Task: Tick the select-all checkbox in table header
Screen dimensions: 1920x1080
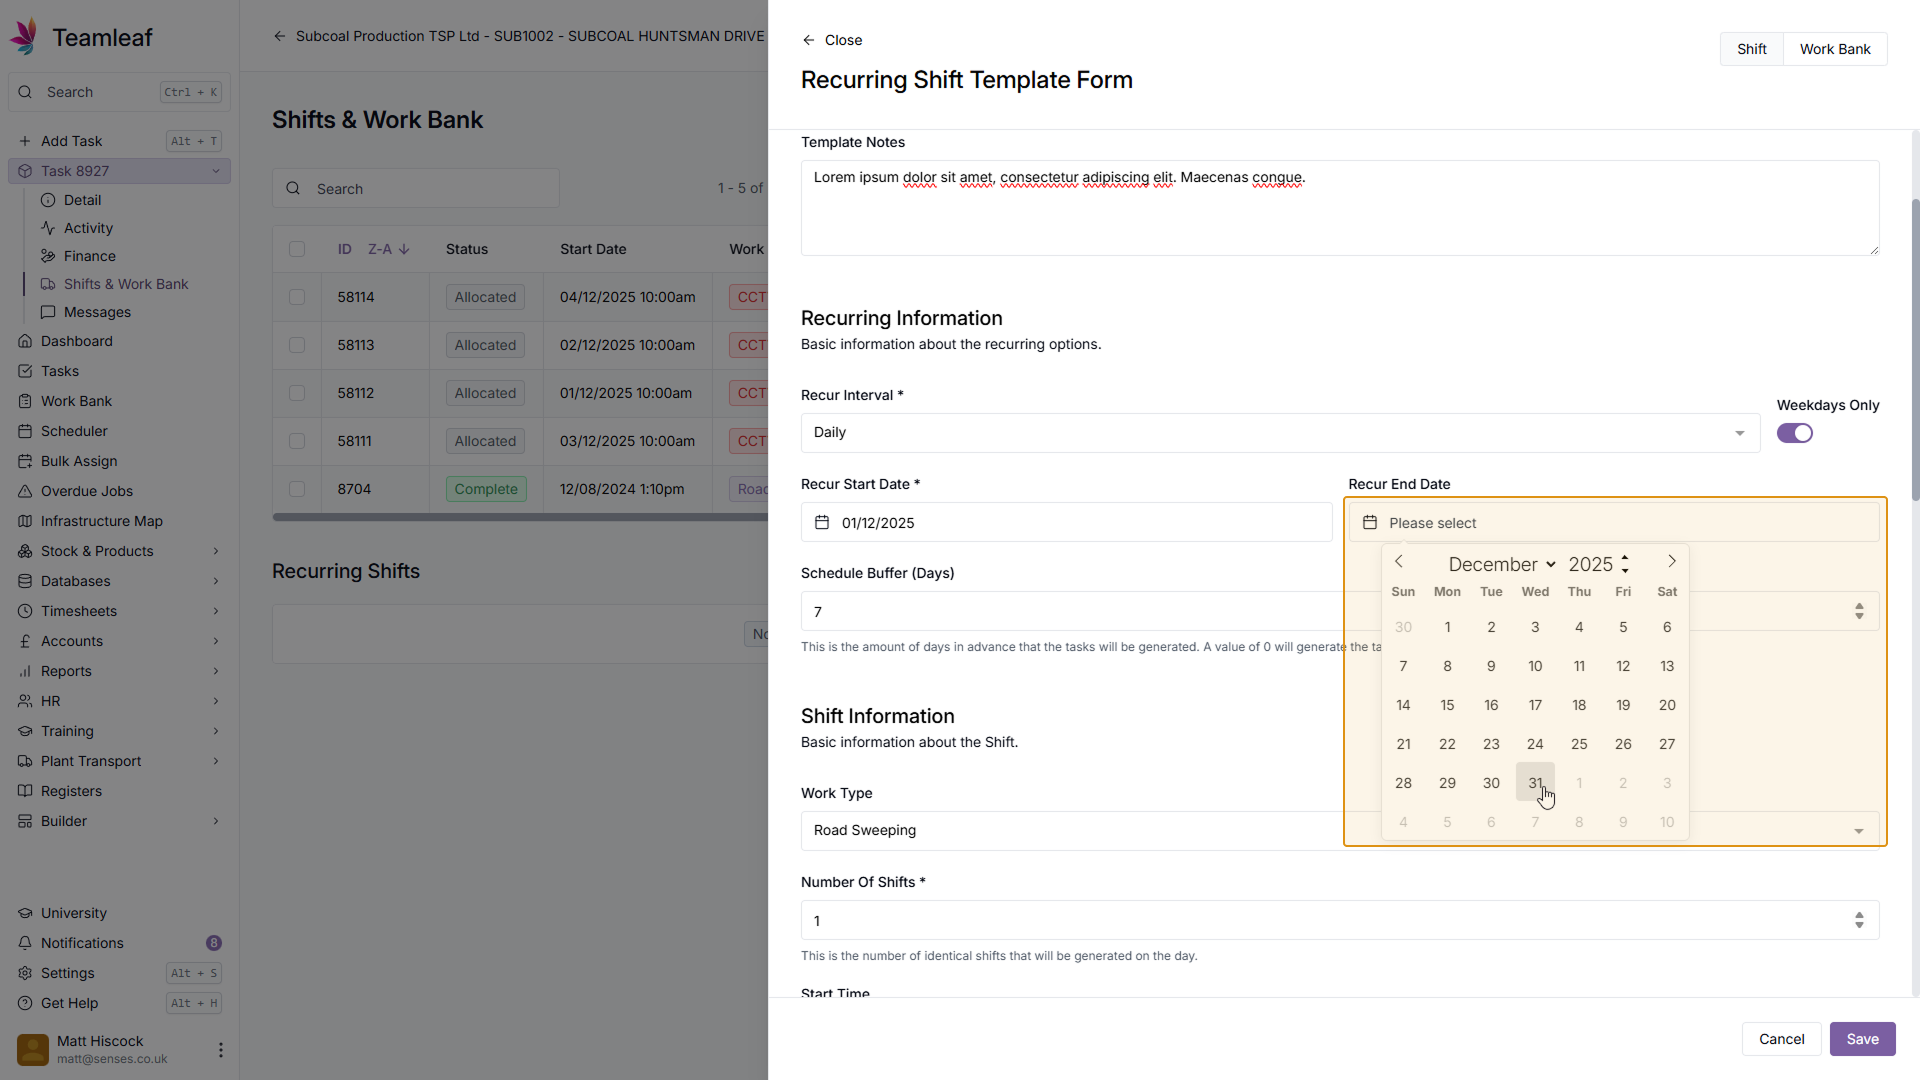Action: pyautogui.click(x=297, y=249)
